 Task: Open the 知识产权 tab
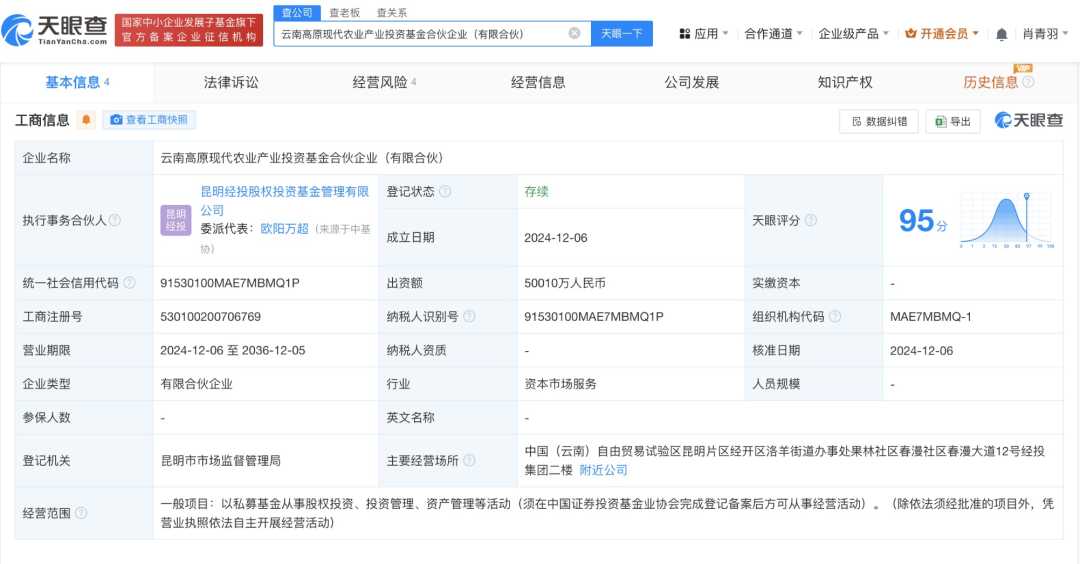tap(845, 82)
